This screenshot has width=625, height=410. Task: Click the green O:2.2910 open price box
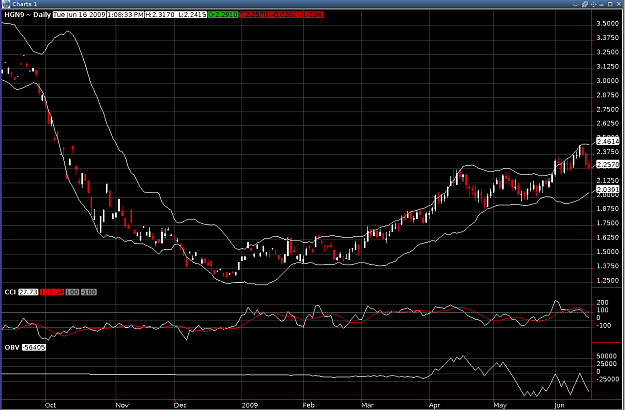click(223, 15)
